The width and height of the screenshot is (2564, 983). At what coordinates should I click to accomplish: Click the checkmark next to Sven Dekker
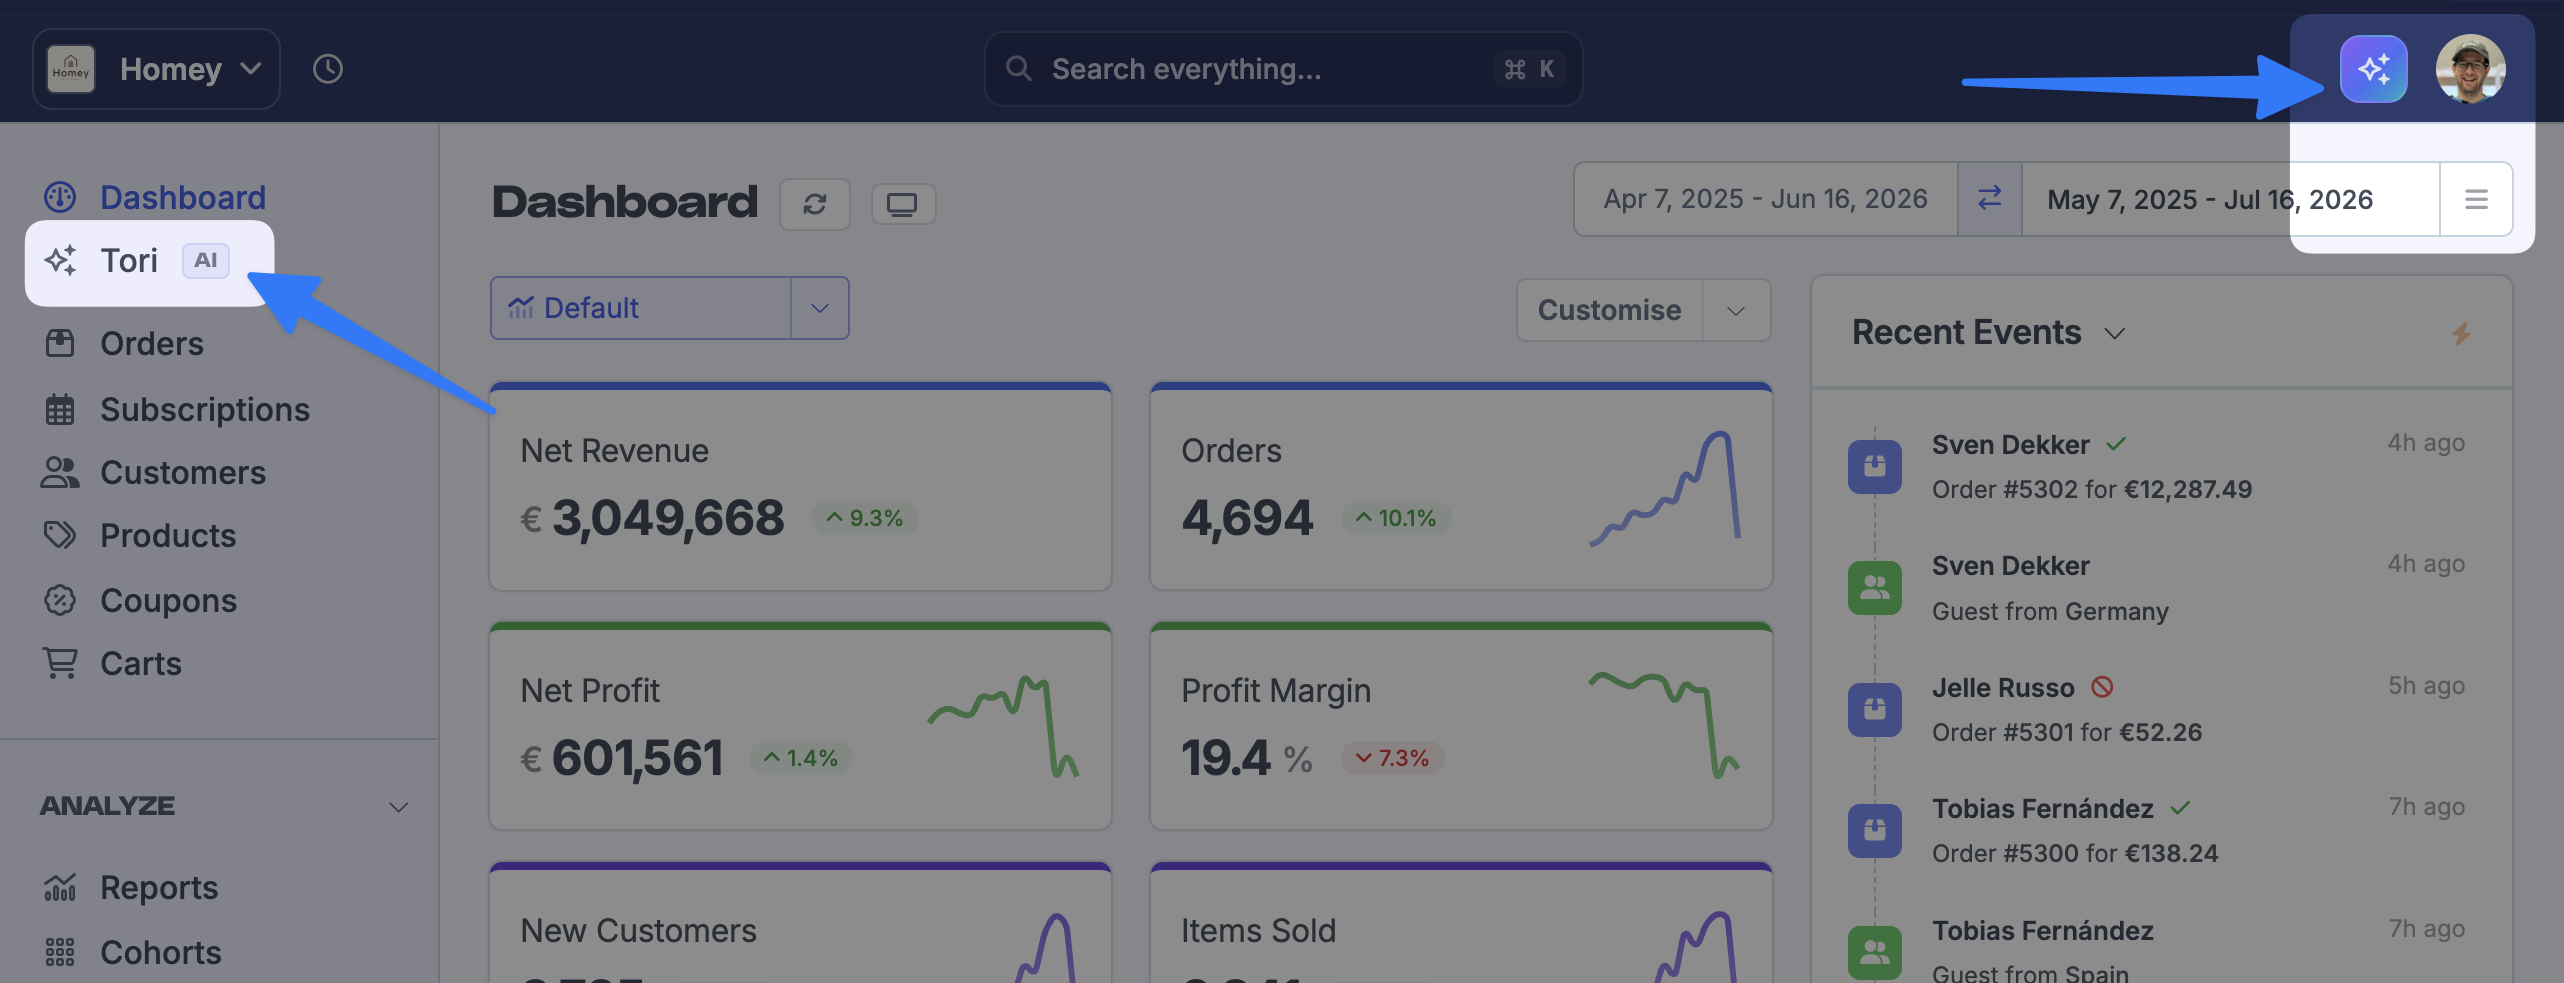tap(2116, 444)
